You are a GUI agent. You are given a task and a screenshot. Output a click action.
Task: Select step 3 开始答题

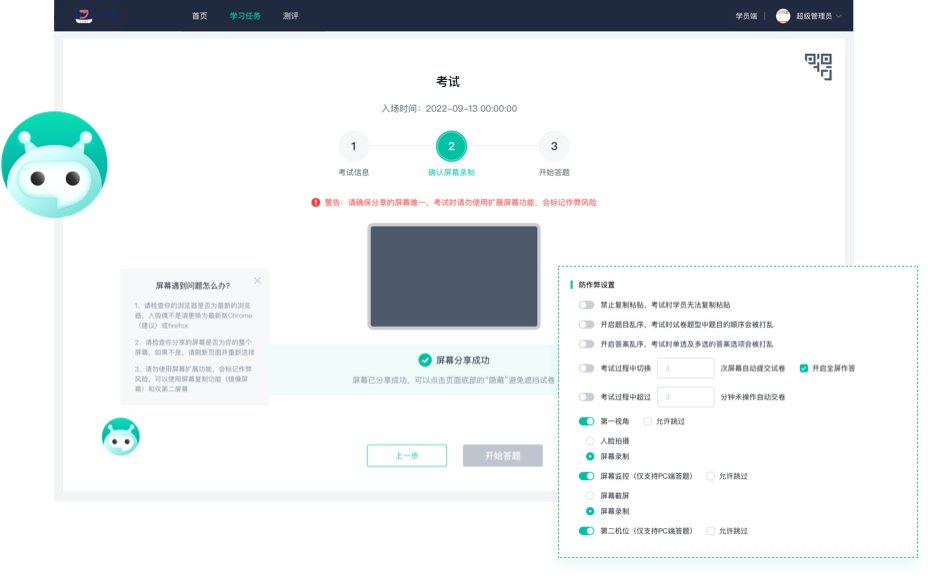click(x=554, y=146)
